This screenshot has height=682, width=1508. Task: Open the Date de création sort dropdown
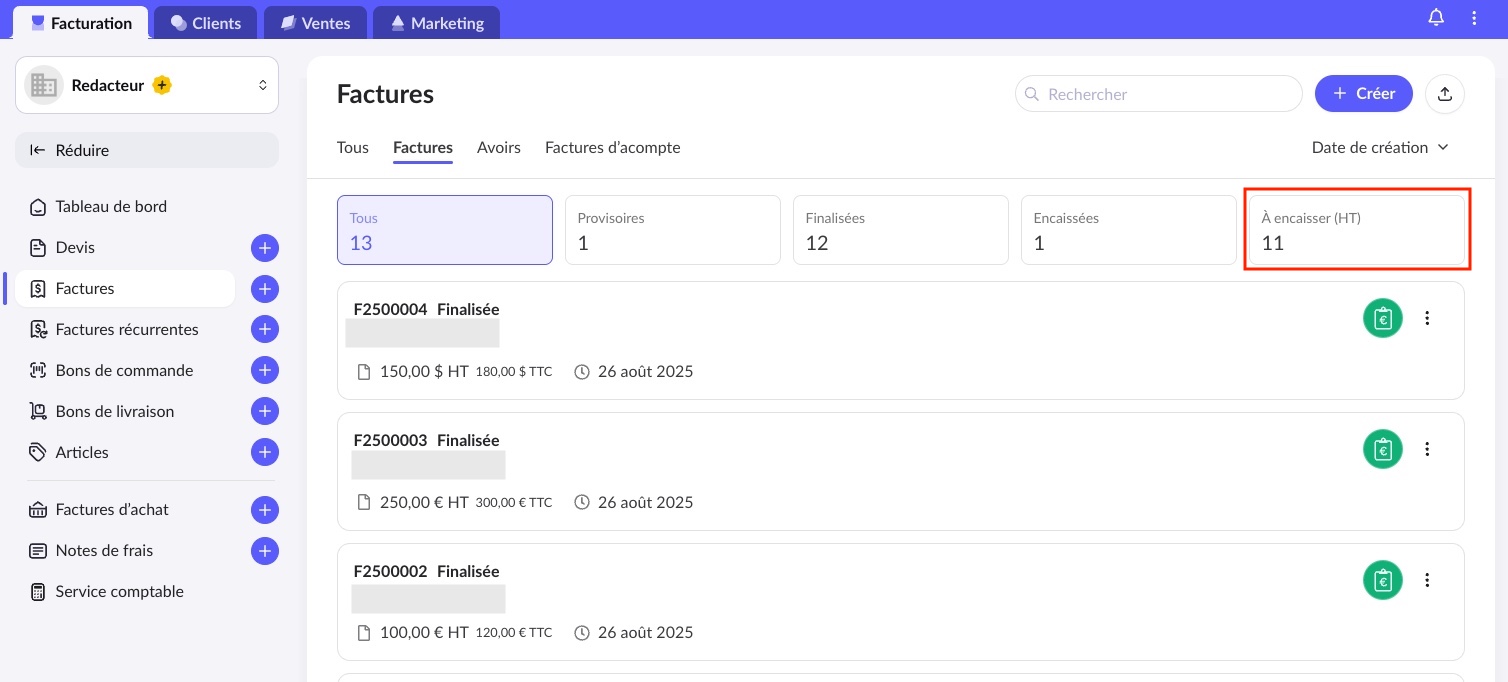(1380, 147)
